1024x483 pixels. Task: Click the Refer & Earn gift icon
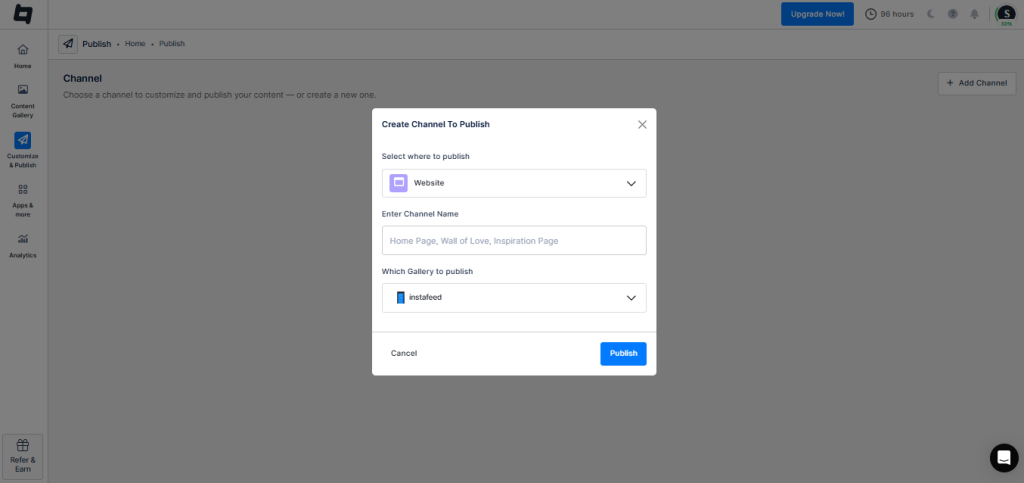click(23, 446)
